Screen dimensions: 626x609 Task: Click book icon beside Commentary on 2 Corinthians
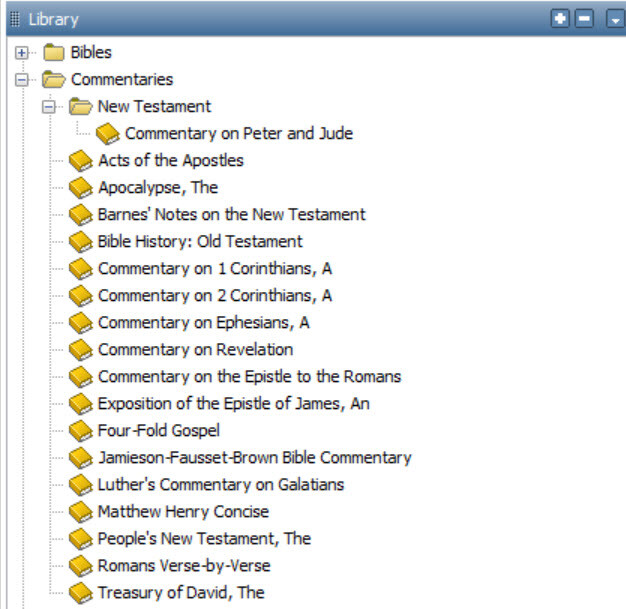click(x=81, y=296)
